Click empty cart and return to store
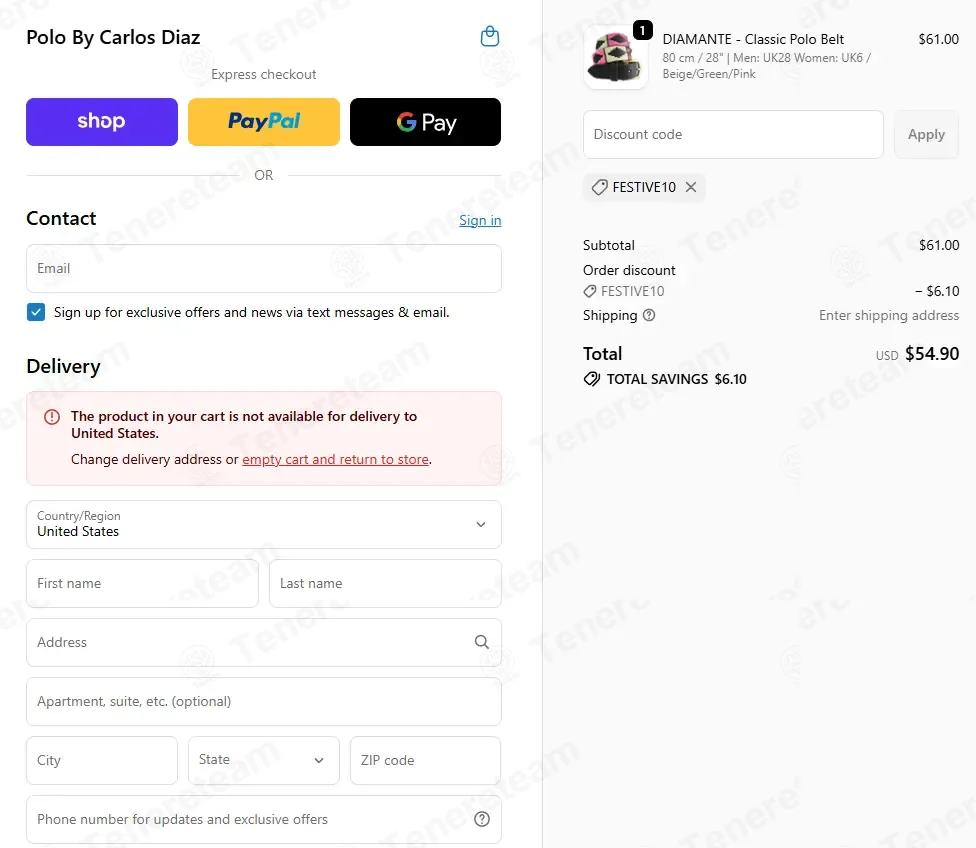The height and width of the screenshot is (848, 976). pos(336,459)
